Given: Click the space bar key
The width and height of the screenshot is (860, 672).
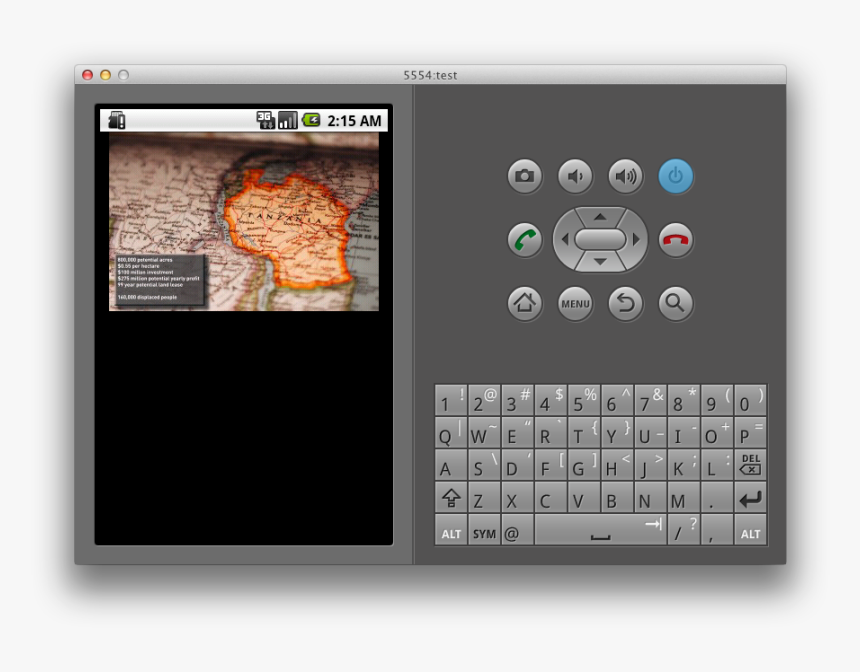Looking at the screenshot, I should pos(600,529).
